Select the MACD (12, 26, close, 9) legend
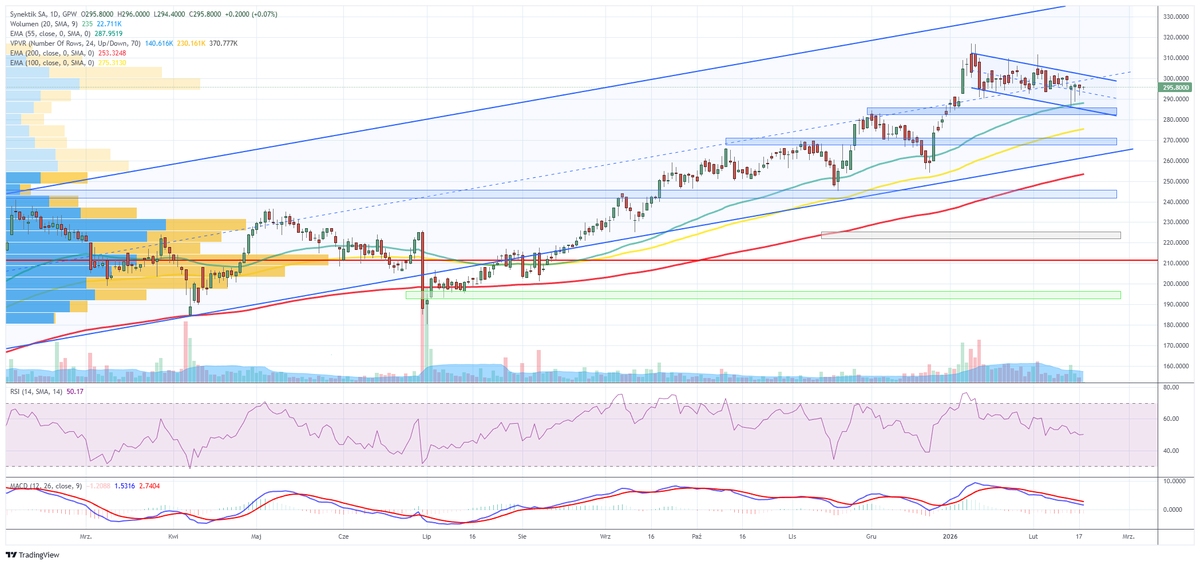Screen dimensions: 1200x565 (x=46, y=485)
